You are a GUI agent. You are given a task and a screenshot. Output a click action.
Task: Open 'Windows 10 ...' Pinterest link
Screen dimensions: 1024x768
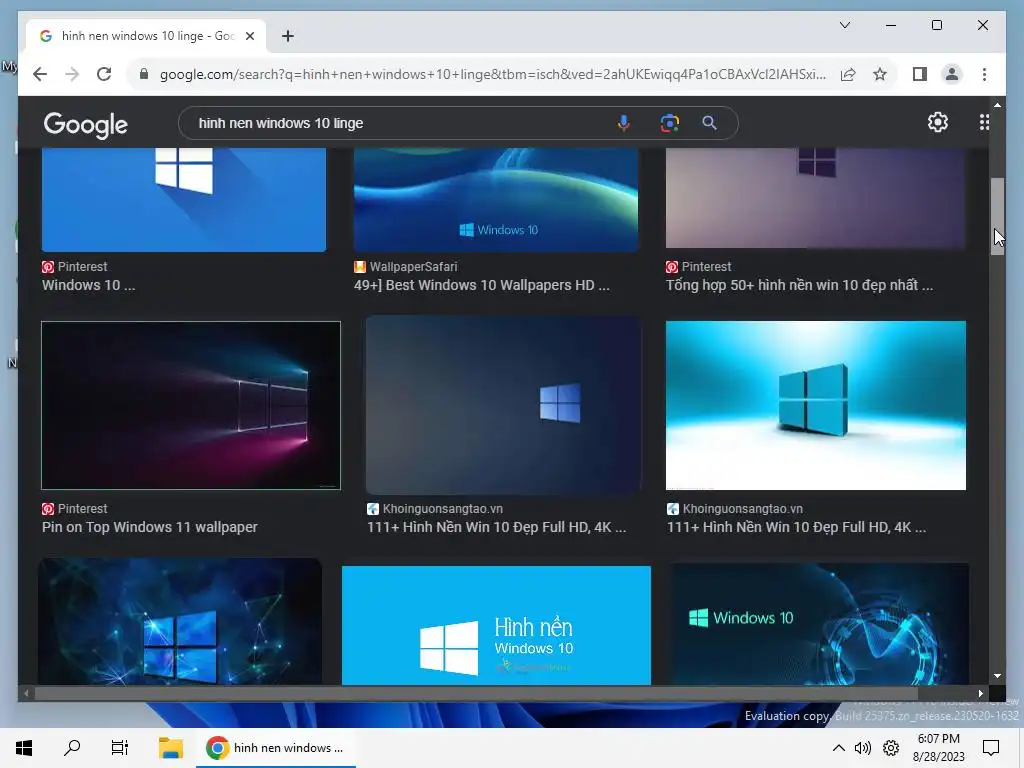tap(88, 285)
